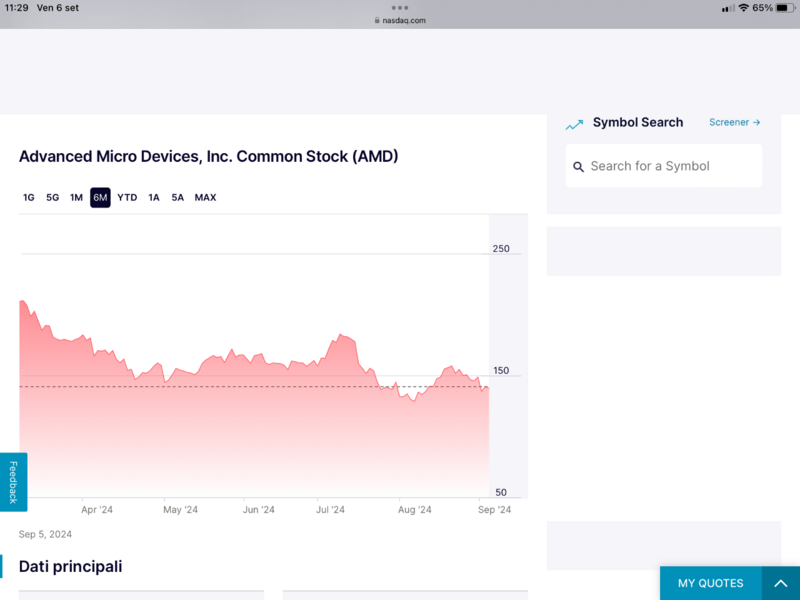This screenshot has width=800, height=600.
Task: Click the magnifier icon in symbol search
Action: [578, 167]
